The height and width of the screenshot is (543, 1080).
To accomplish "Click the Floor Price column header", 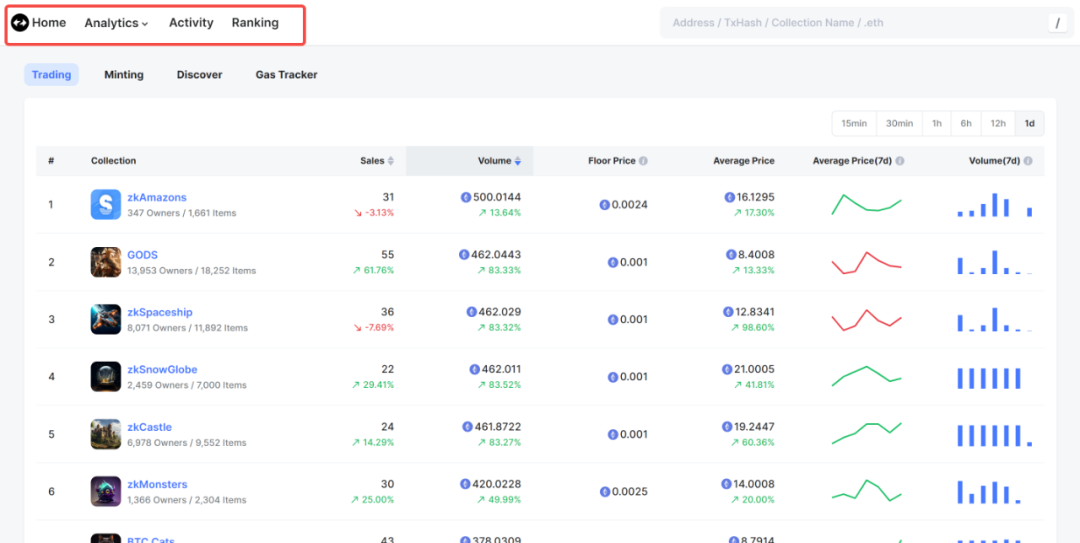I will [612, 161].
